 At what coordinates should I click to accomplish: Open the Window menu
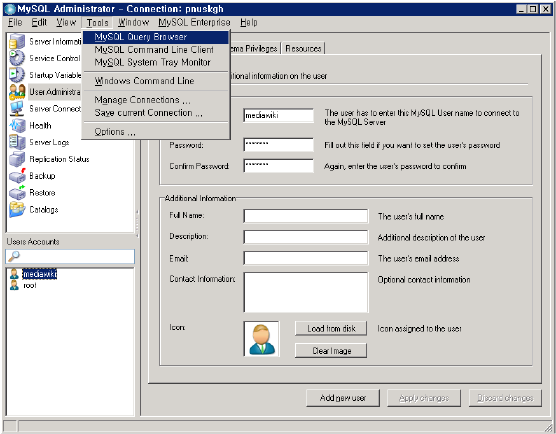(133, 22)
